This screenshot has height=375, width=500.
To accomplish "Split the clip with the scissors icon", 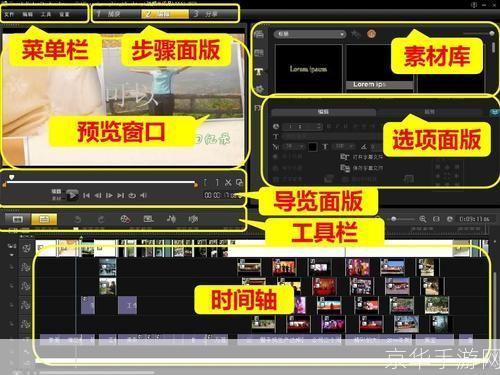I will tap(228, 182).
